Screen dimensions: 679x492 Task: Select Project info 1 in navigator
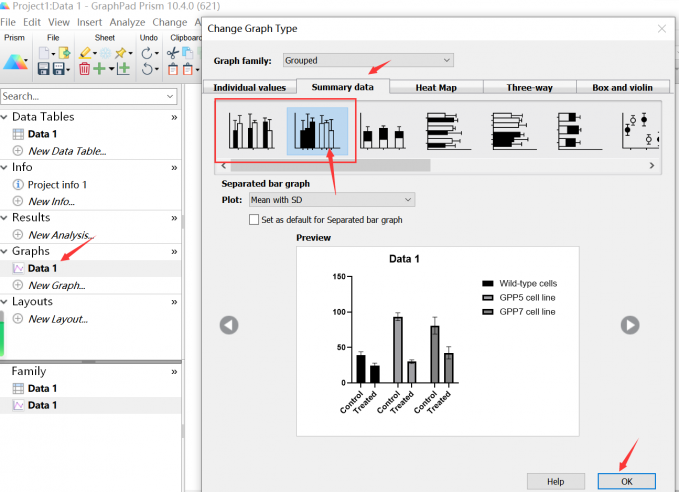tap(57, 185)
